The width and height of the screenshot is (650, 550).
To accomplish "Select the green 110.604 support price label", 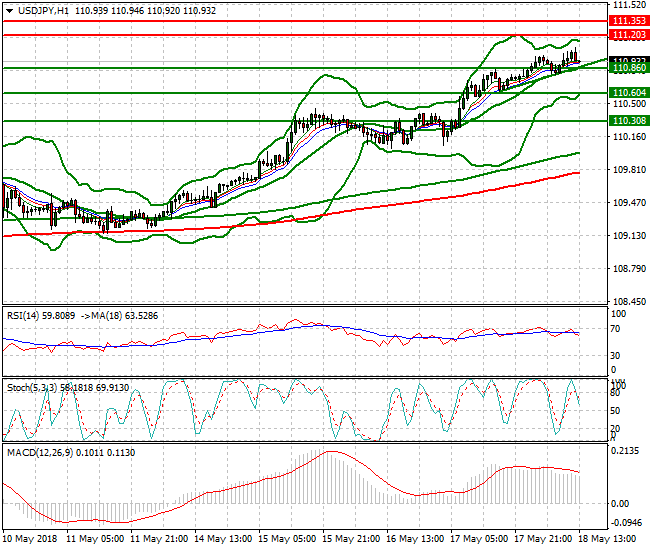I will [x=629, y=93].
